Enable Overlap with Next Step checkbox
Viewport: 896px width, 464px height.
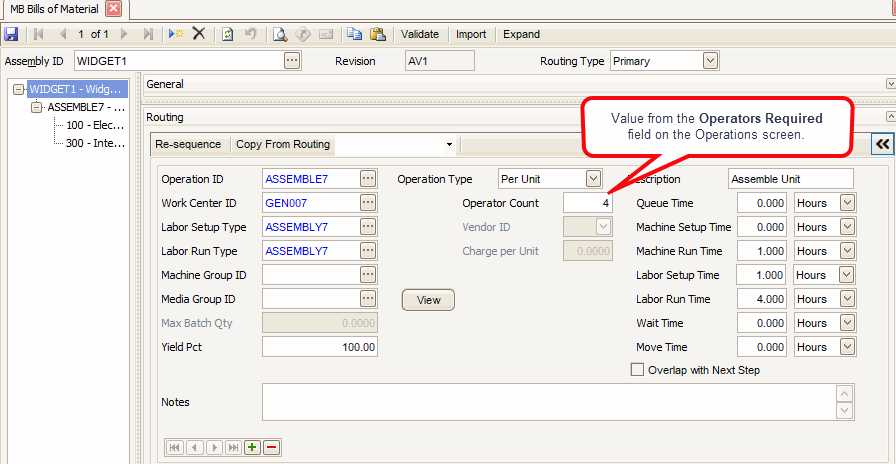tap(638, 370)
